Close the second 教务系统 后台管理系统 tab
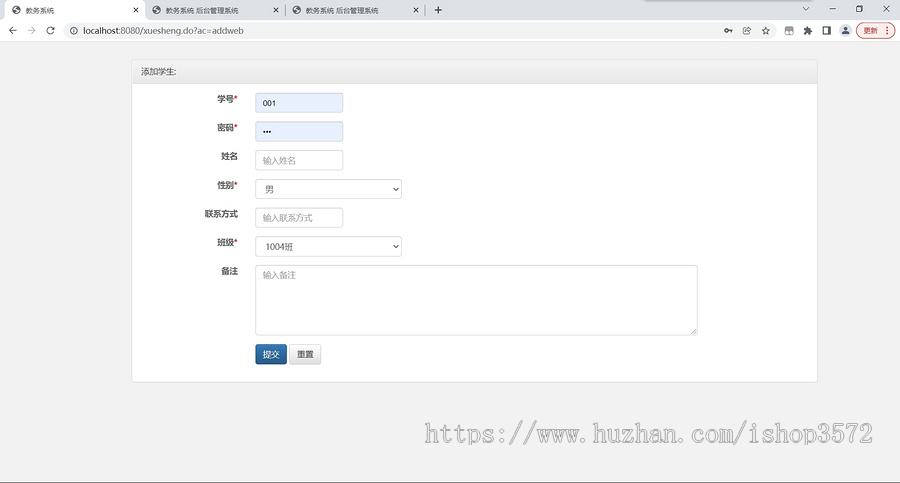Viewport: 900px width, 483px height. 276,10
